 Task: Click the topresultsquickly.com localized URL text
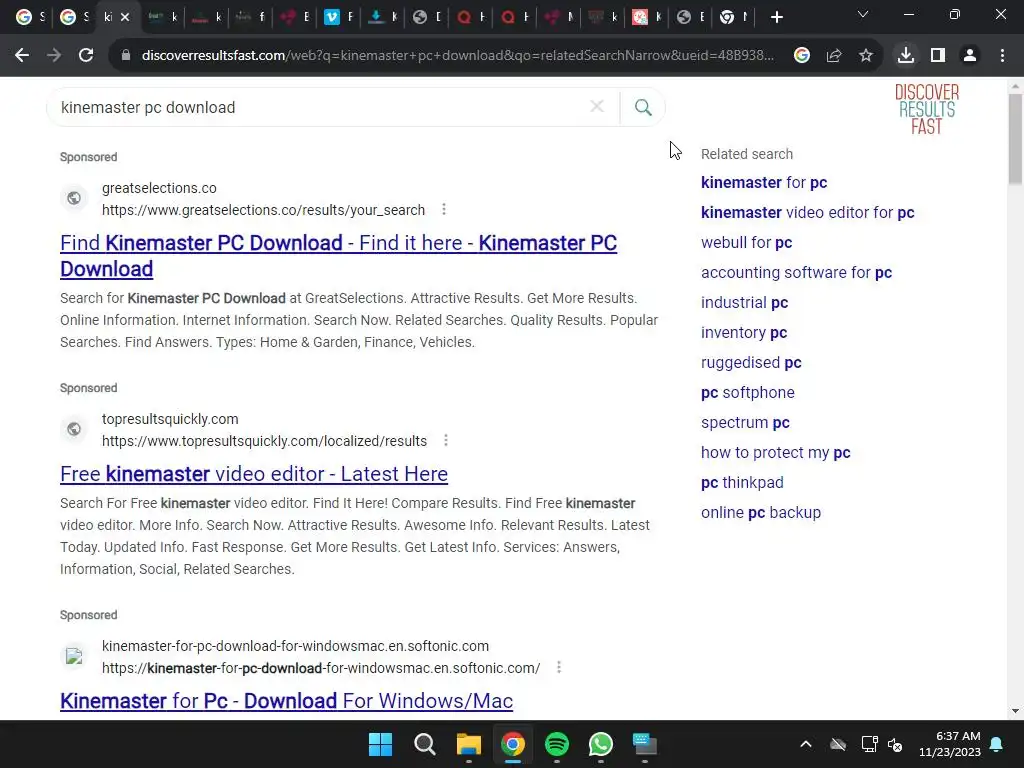264,441
